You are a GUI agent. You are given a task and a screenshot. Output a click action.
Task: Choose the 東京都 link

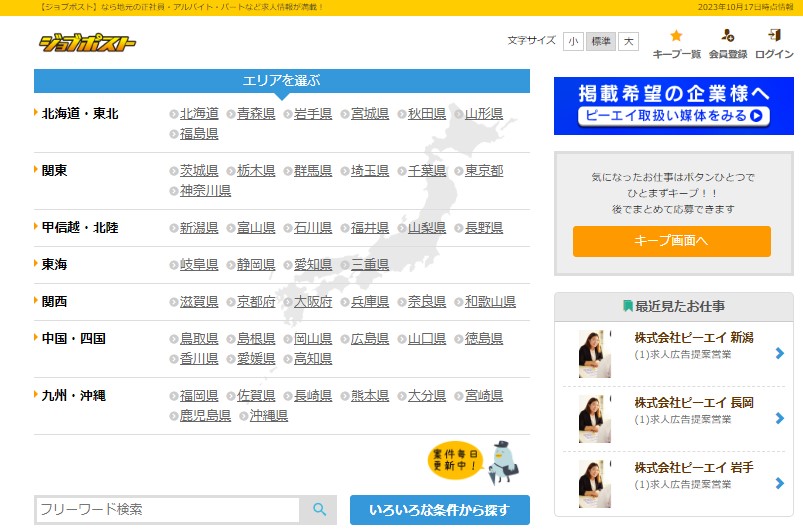pyautogui.click(x=484, y=171)
